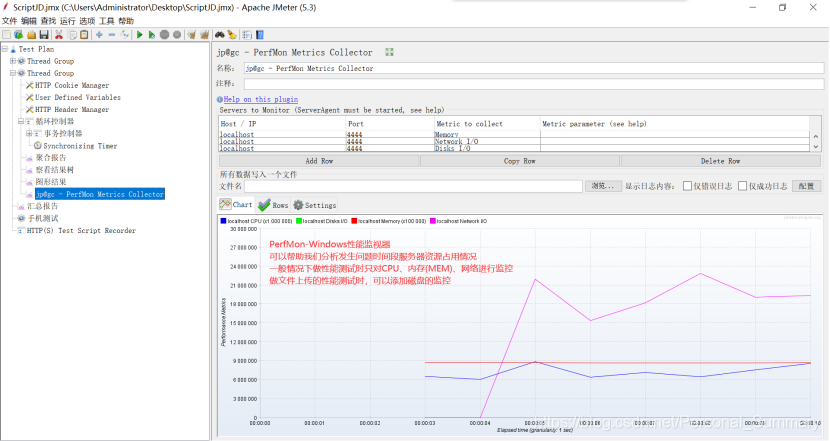The image size is (830, 441).
Task: Select the Network I/O metric cell
Action: coord(487,141)
